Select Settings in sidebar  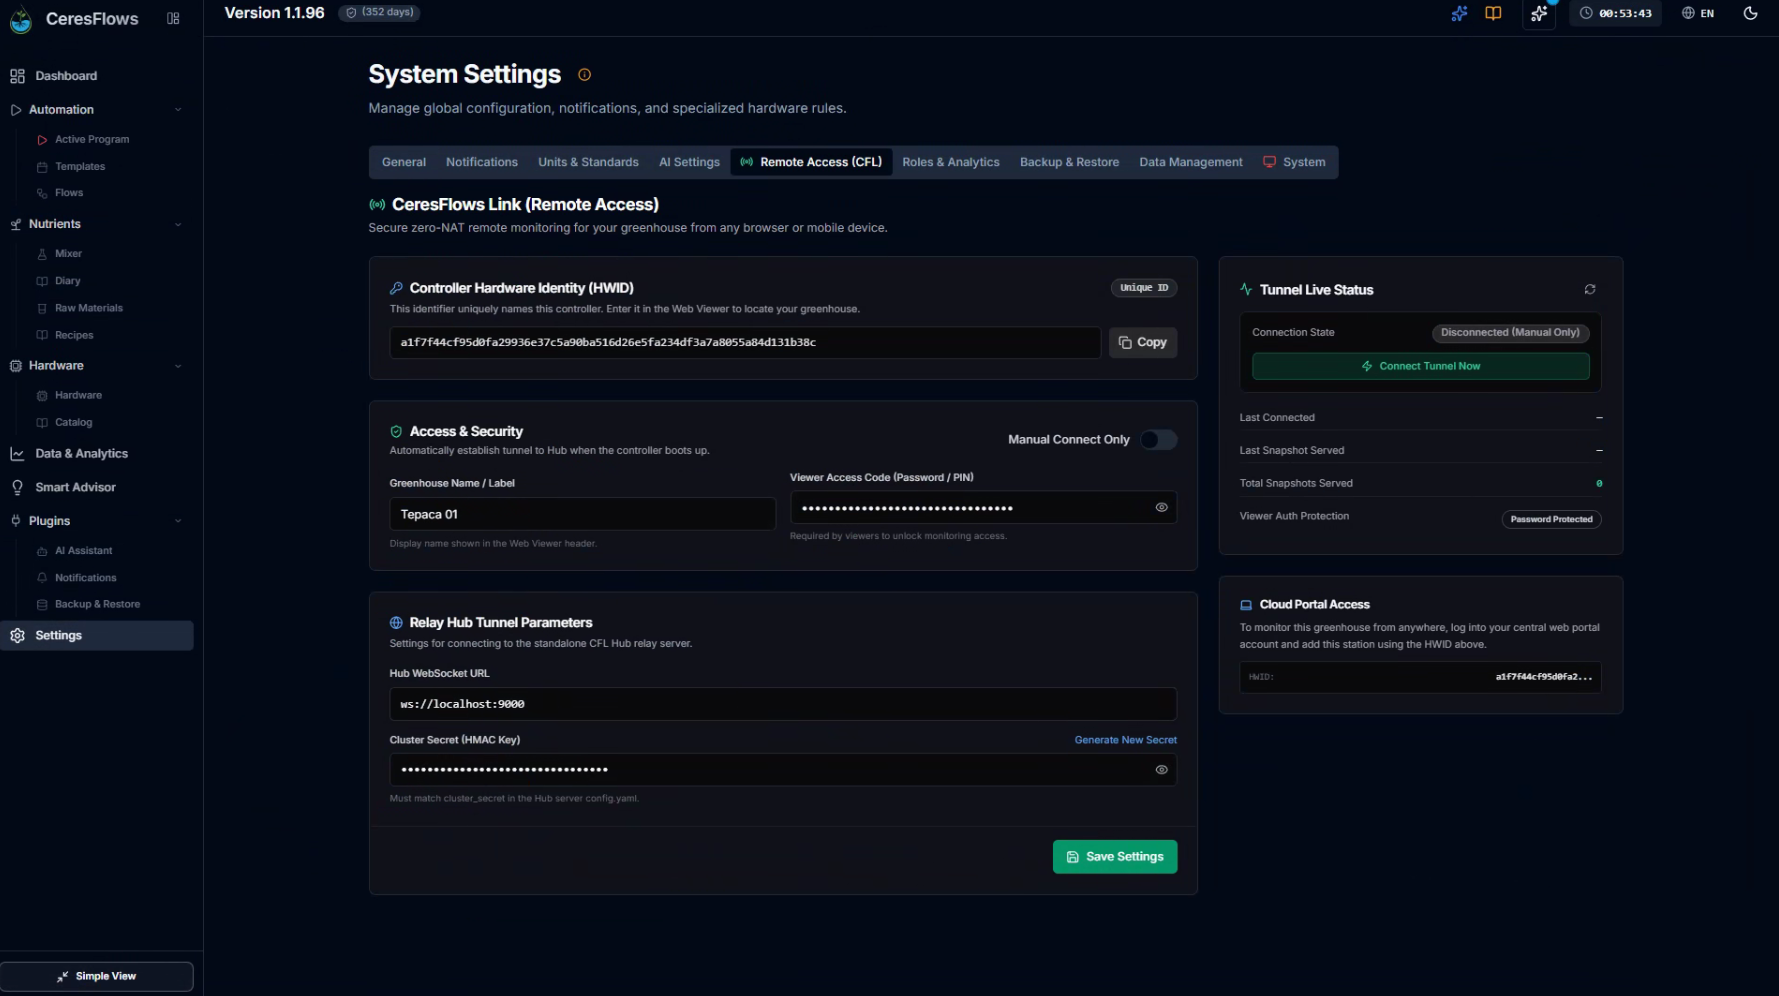tap(97, 635)
